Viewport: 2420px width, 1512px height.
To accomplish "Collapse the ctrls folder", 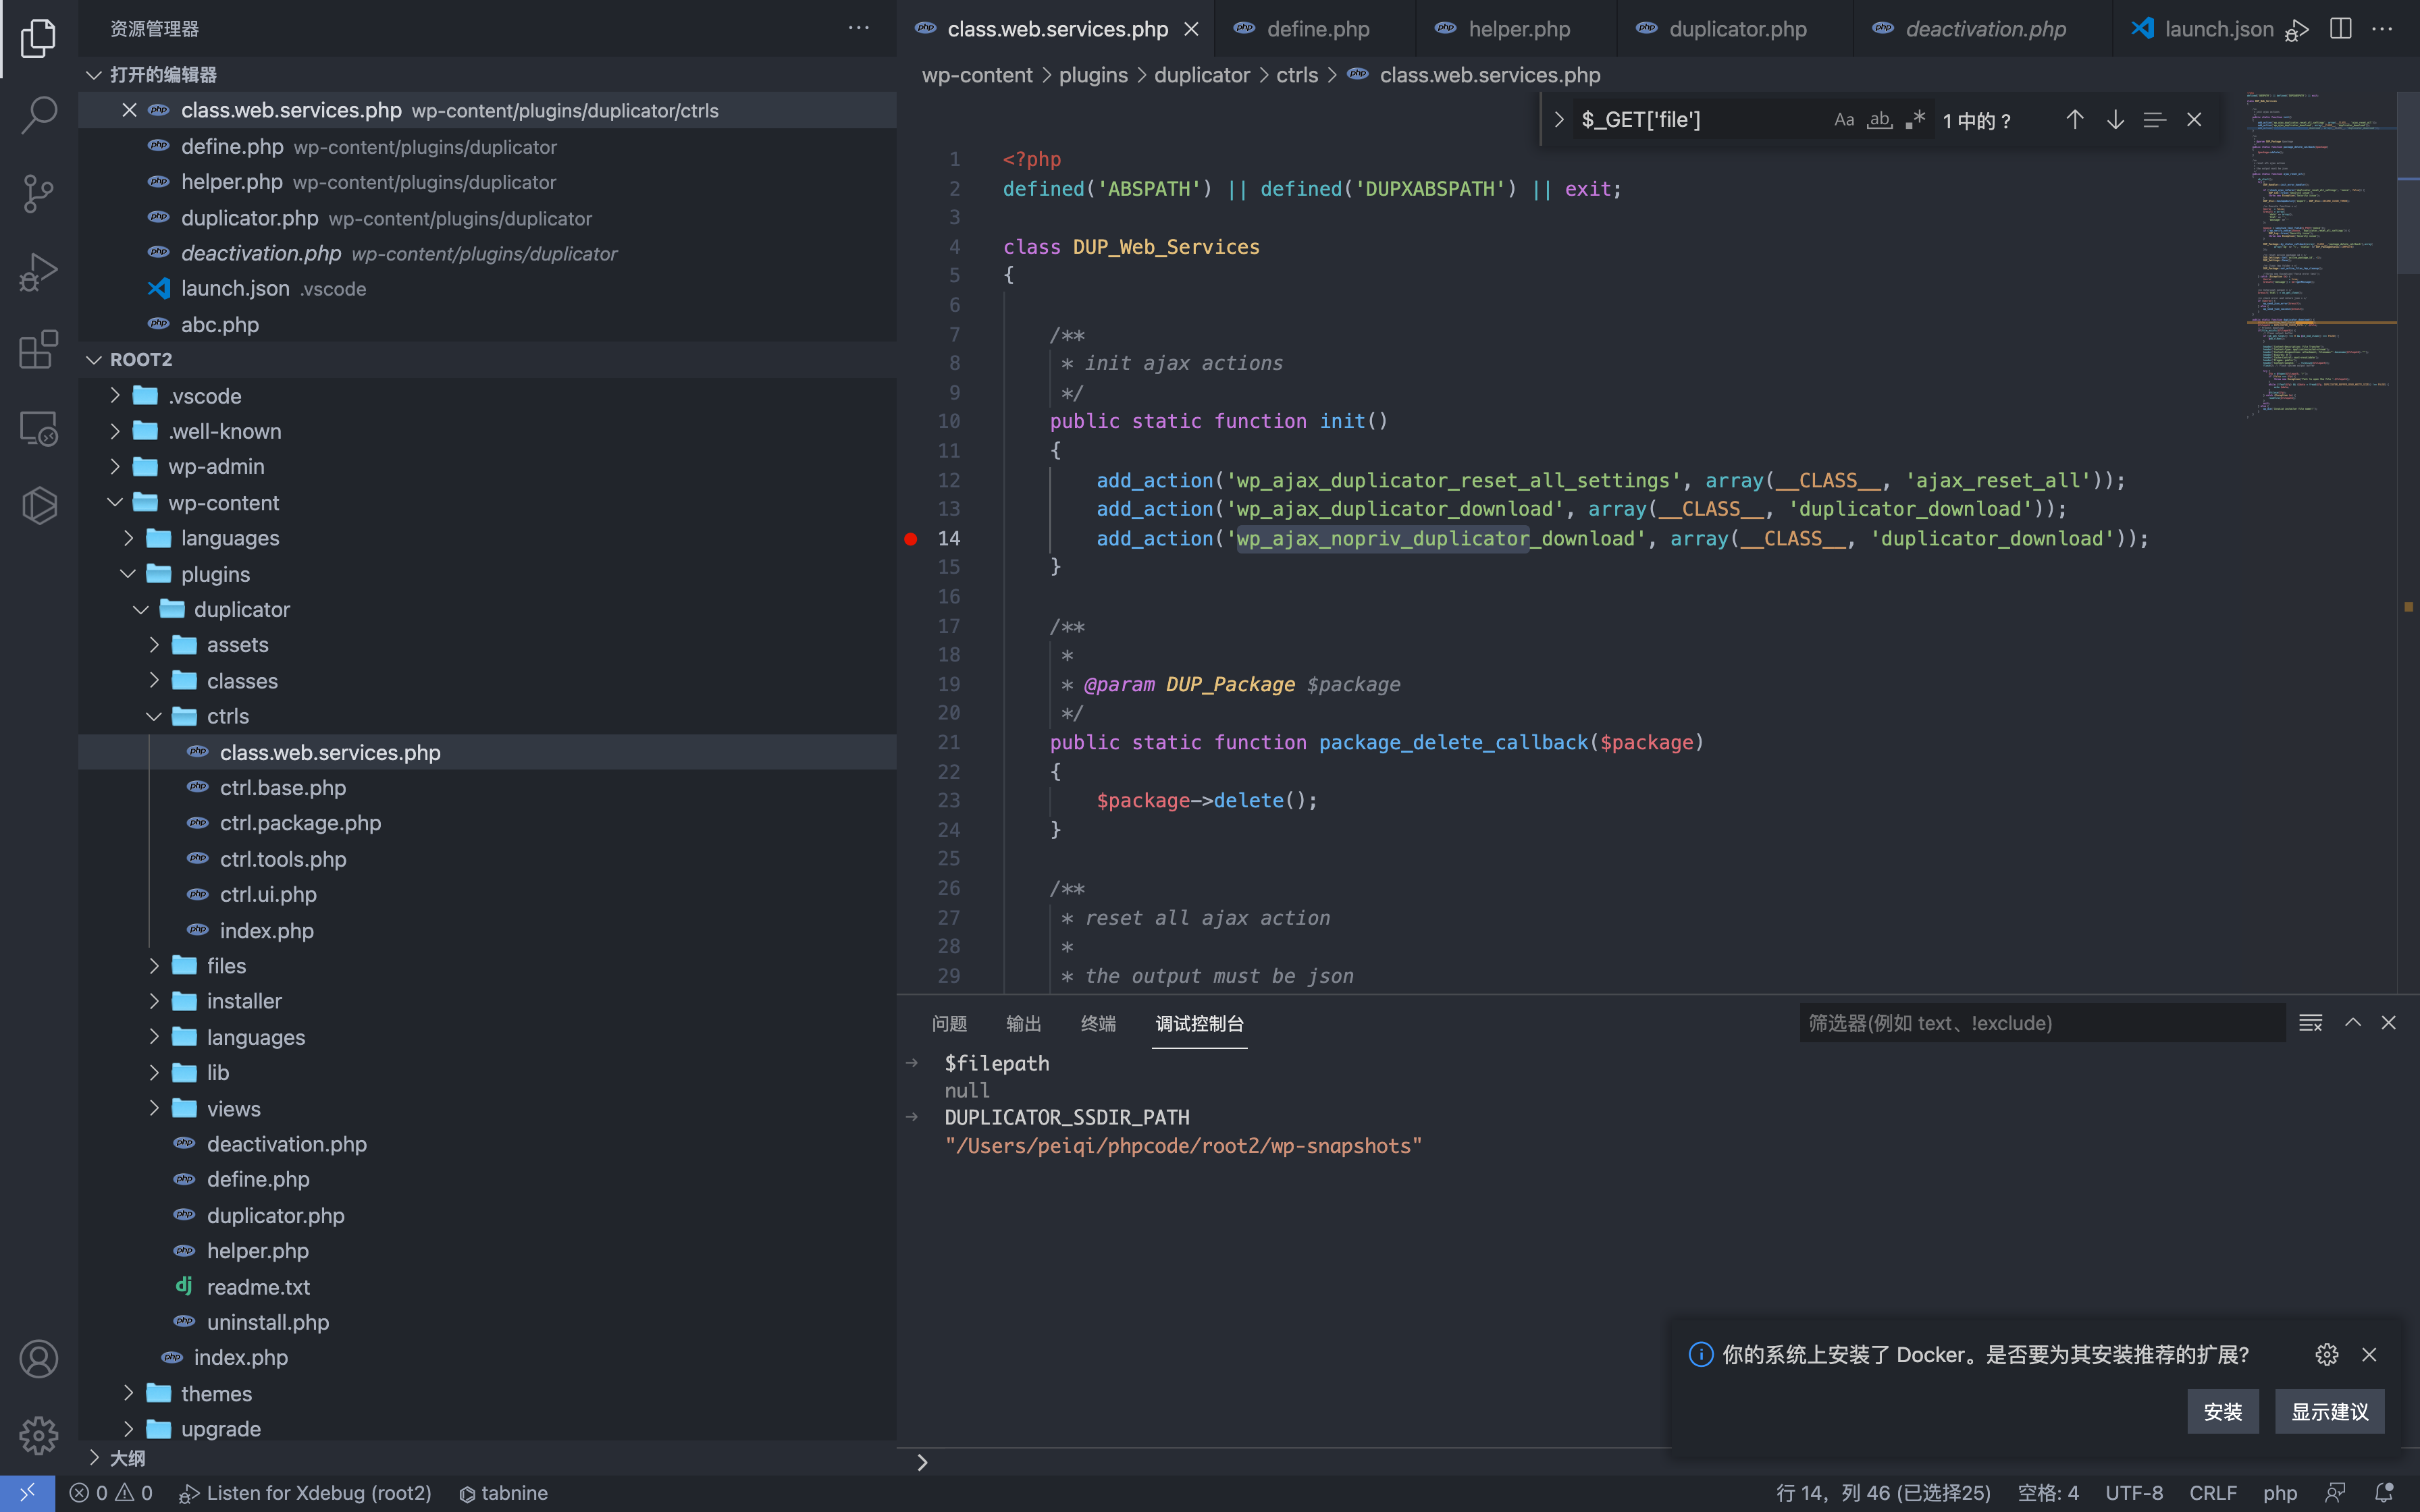I will [227, 716].
